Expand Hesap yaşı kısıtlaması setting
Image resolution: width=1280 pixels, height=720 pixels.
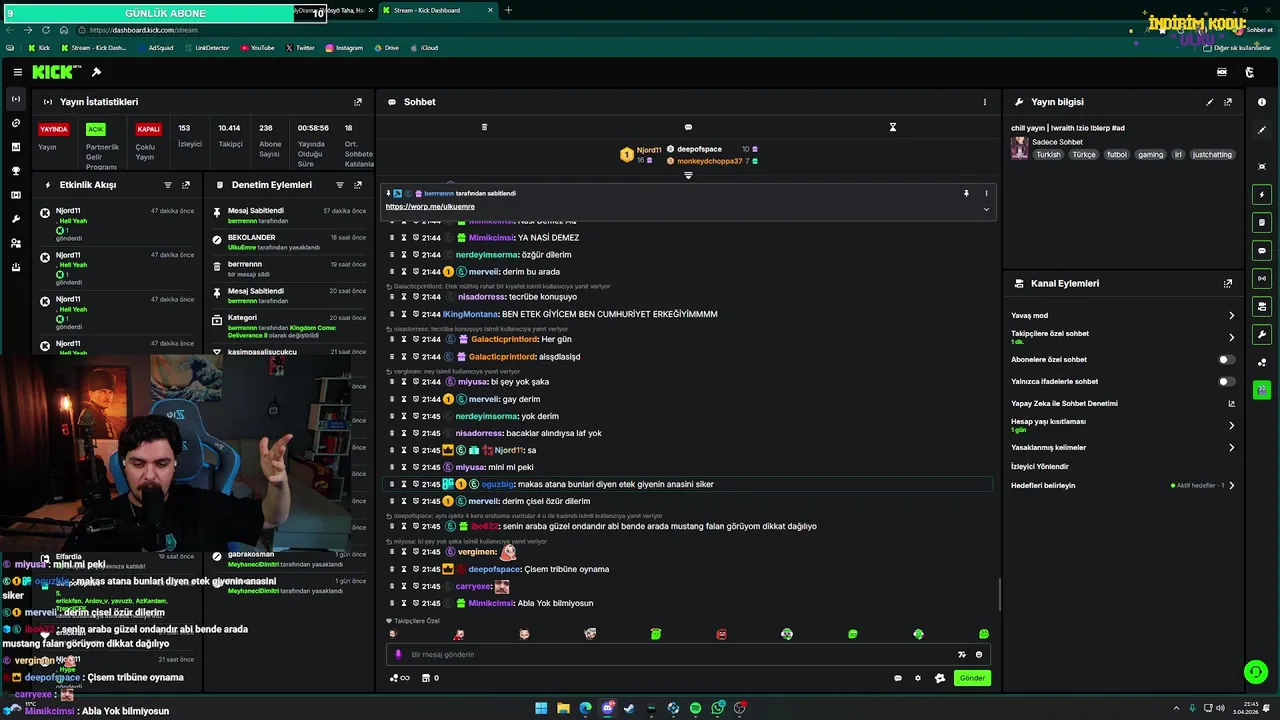pyautogui.click(x=1231, y=425)
